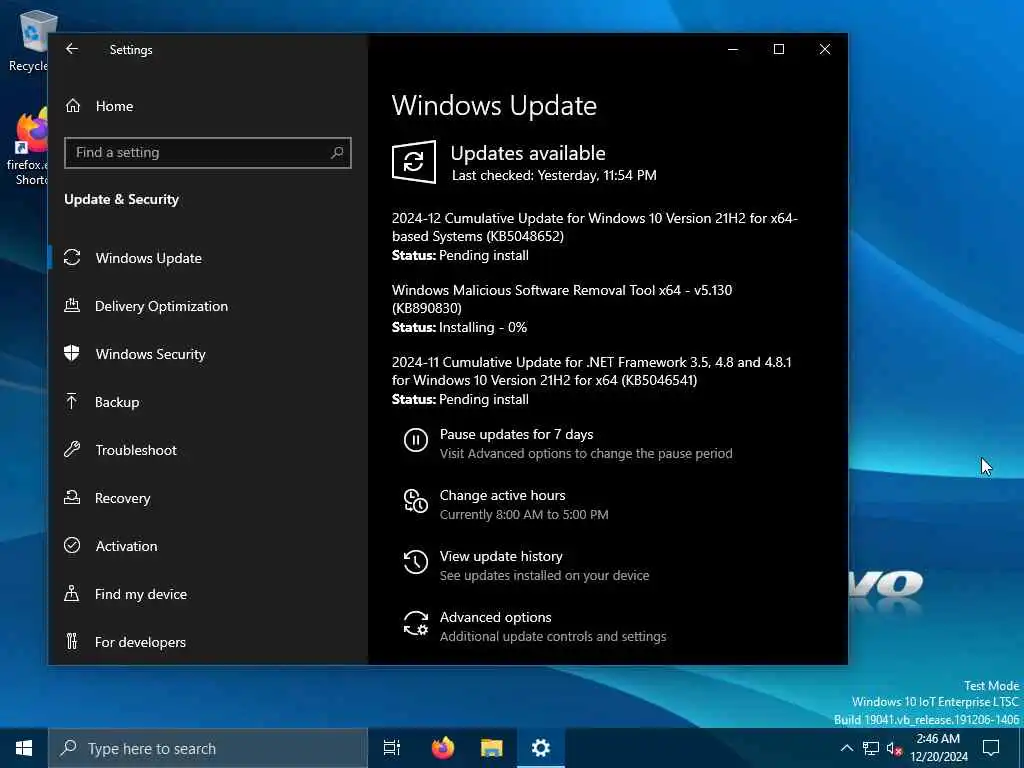
Task: Click the Recovery icon in sidebar
Action: 72,497
